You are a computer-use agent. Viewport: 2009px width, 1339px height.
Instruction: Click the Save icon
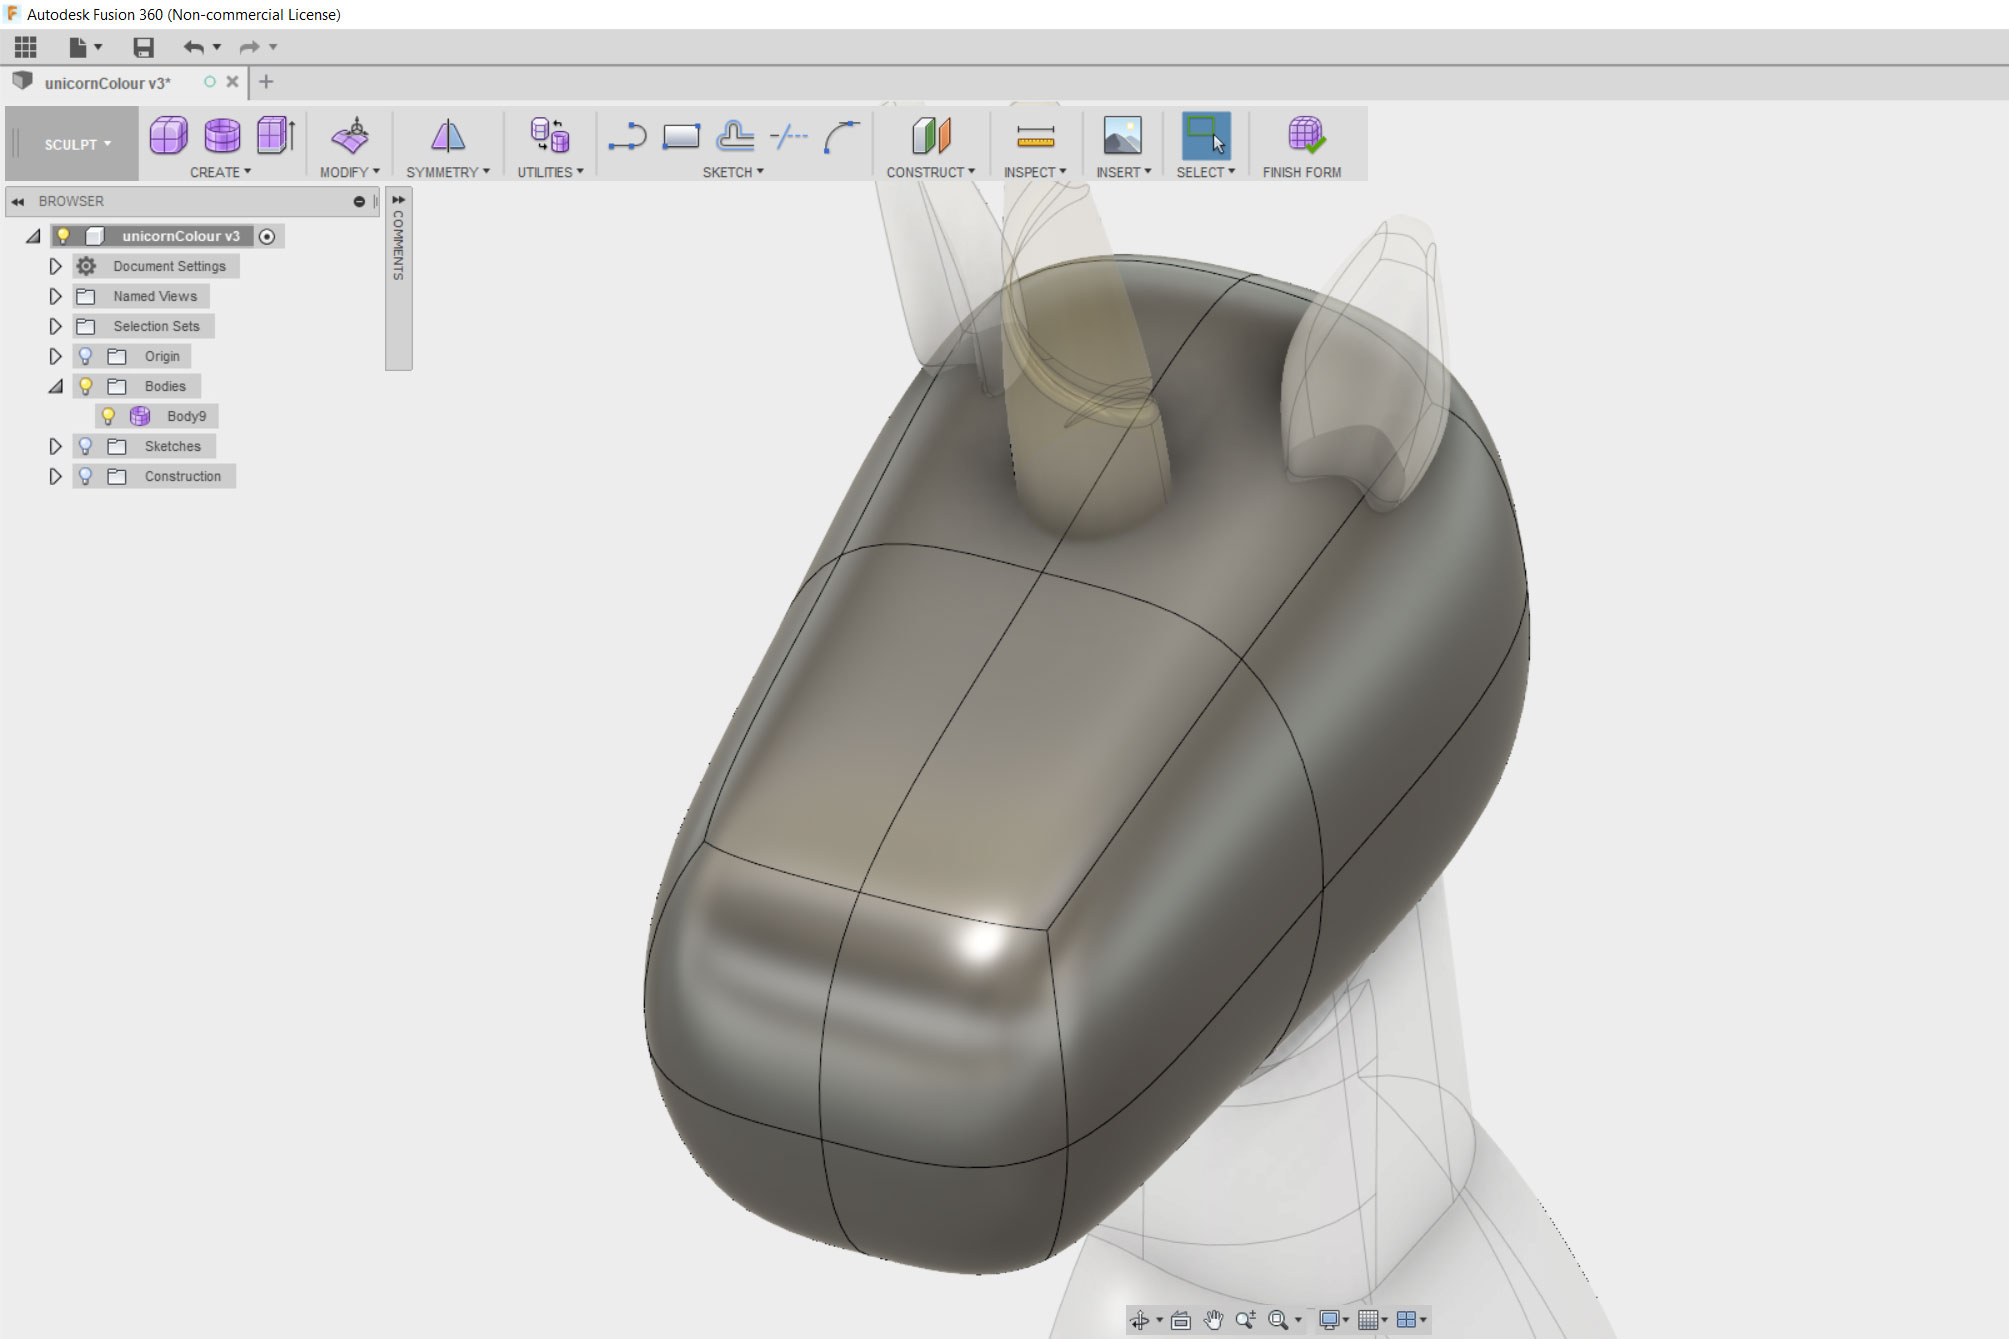coord(144,47)
